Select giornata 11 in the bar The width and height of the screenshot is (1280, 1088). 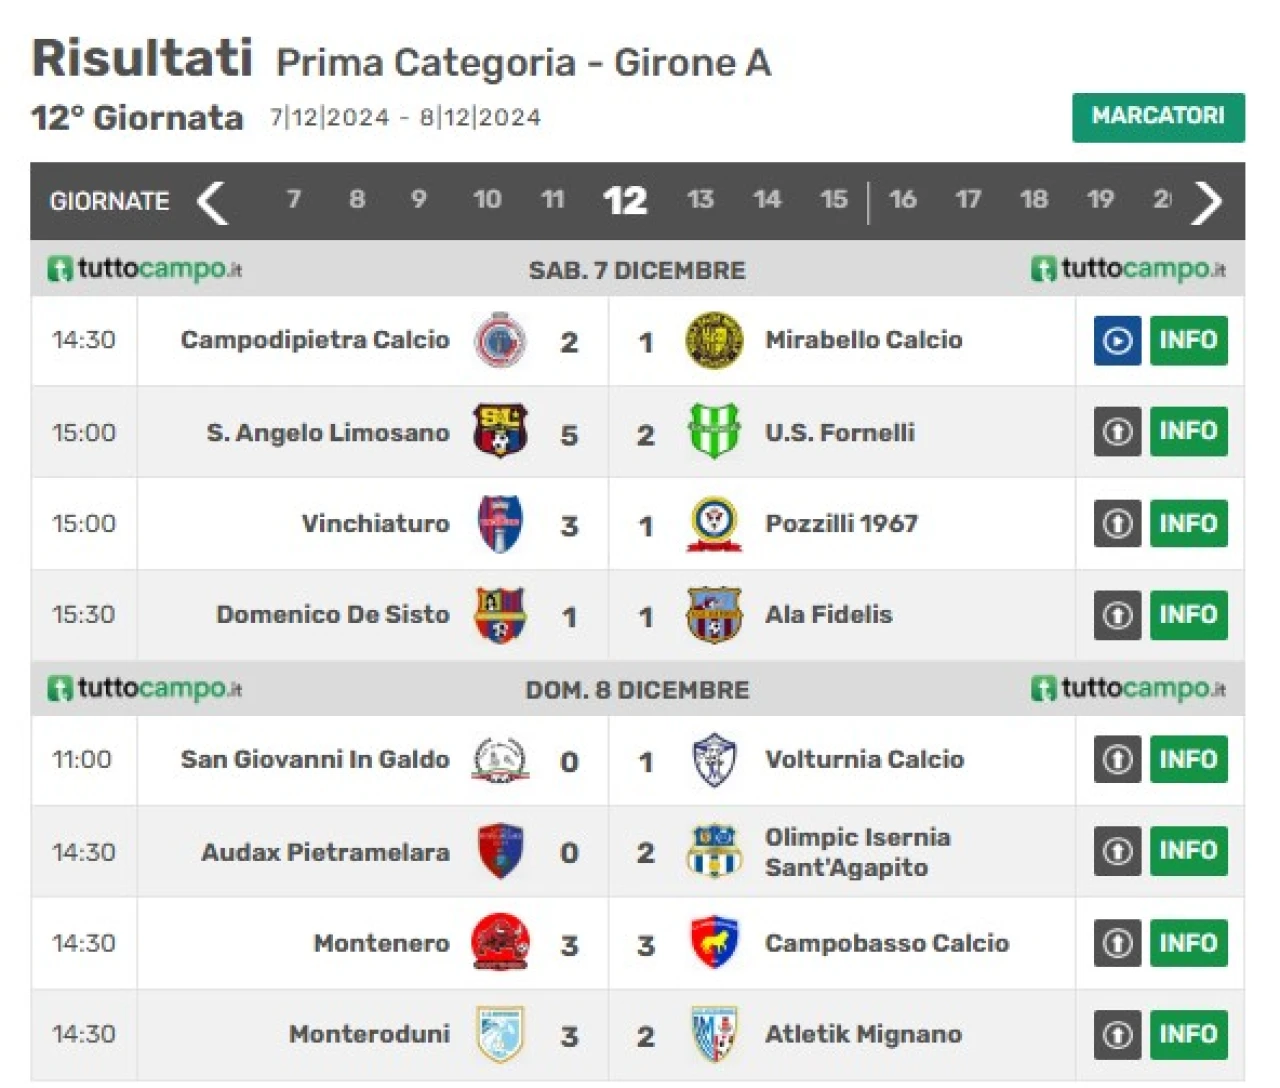point(553,200)
